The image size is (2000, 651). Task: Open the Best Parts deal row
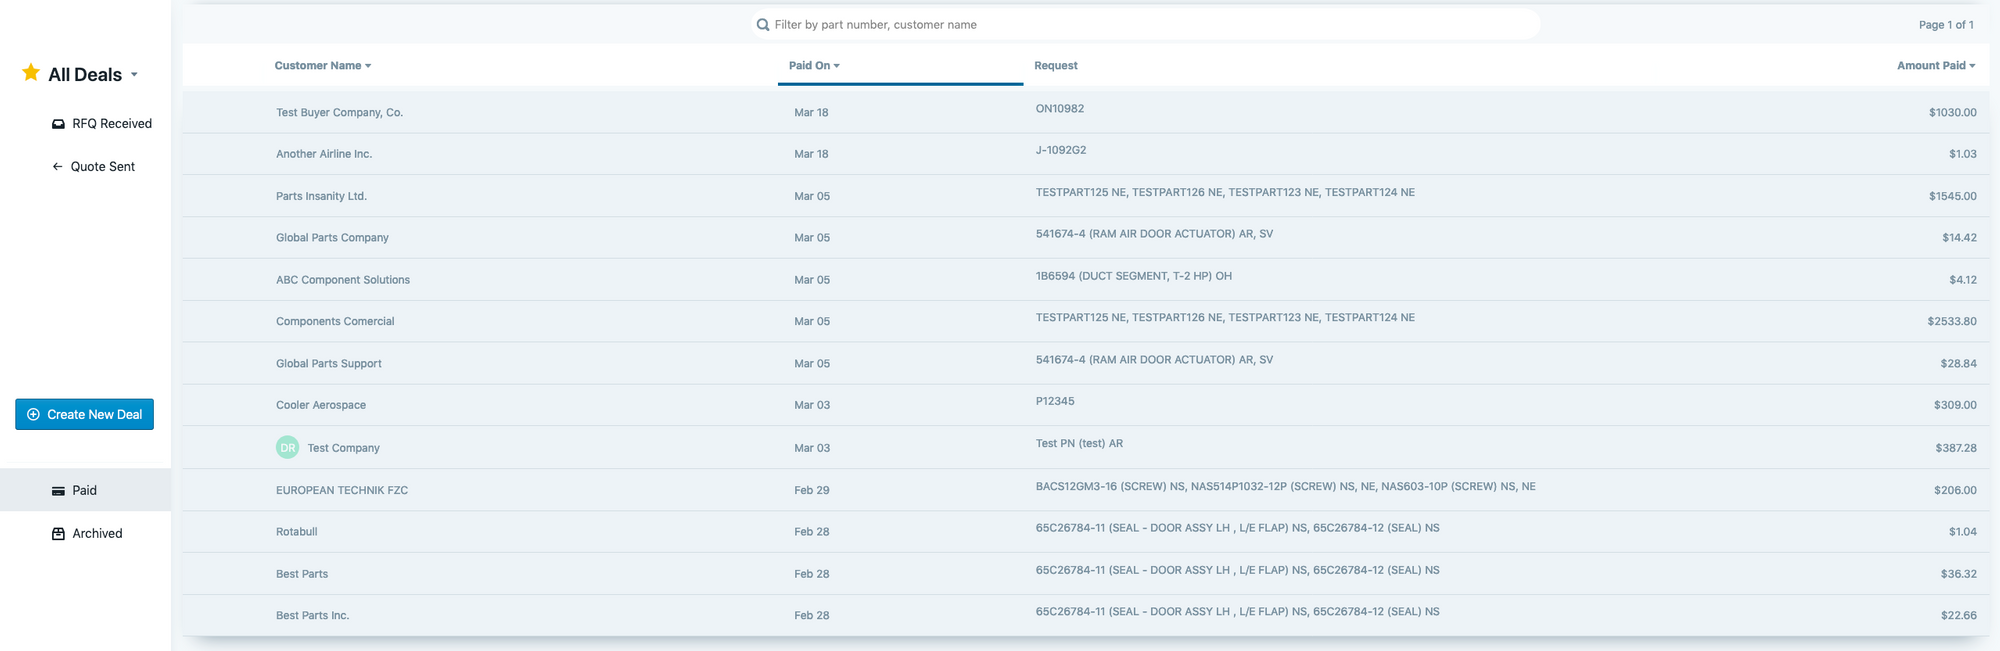click(1085, 574)
